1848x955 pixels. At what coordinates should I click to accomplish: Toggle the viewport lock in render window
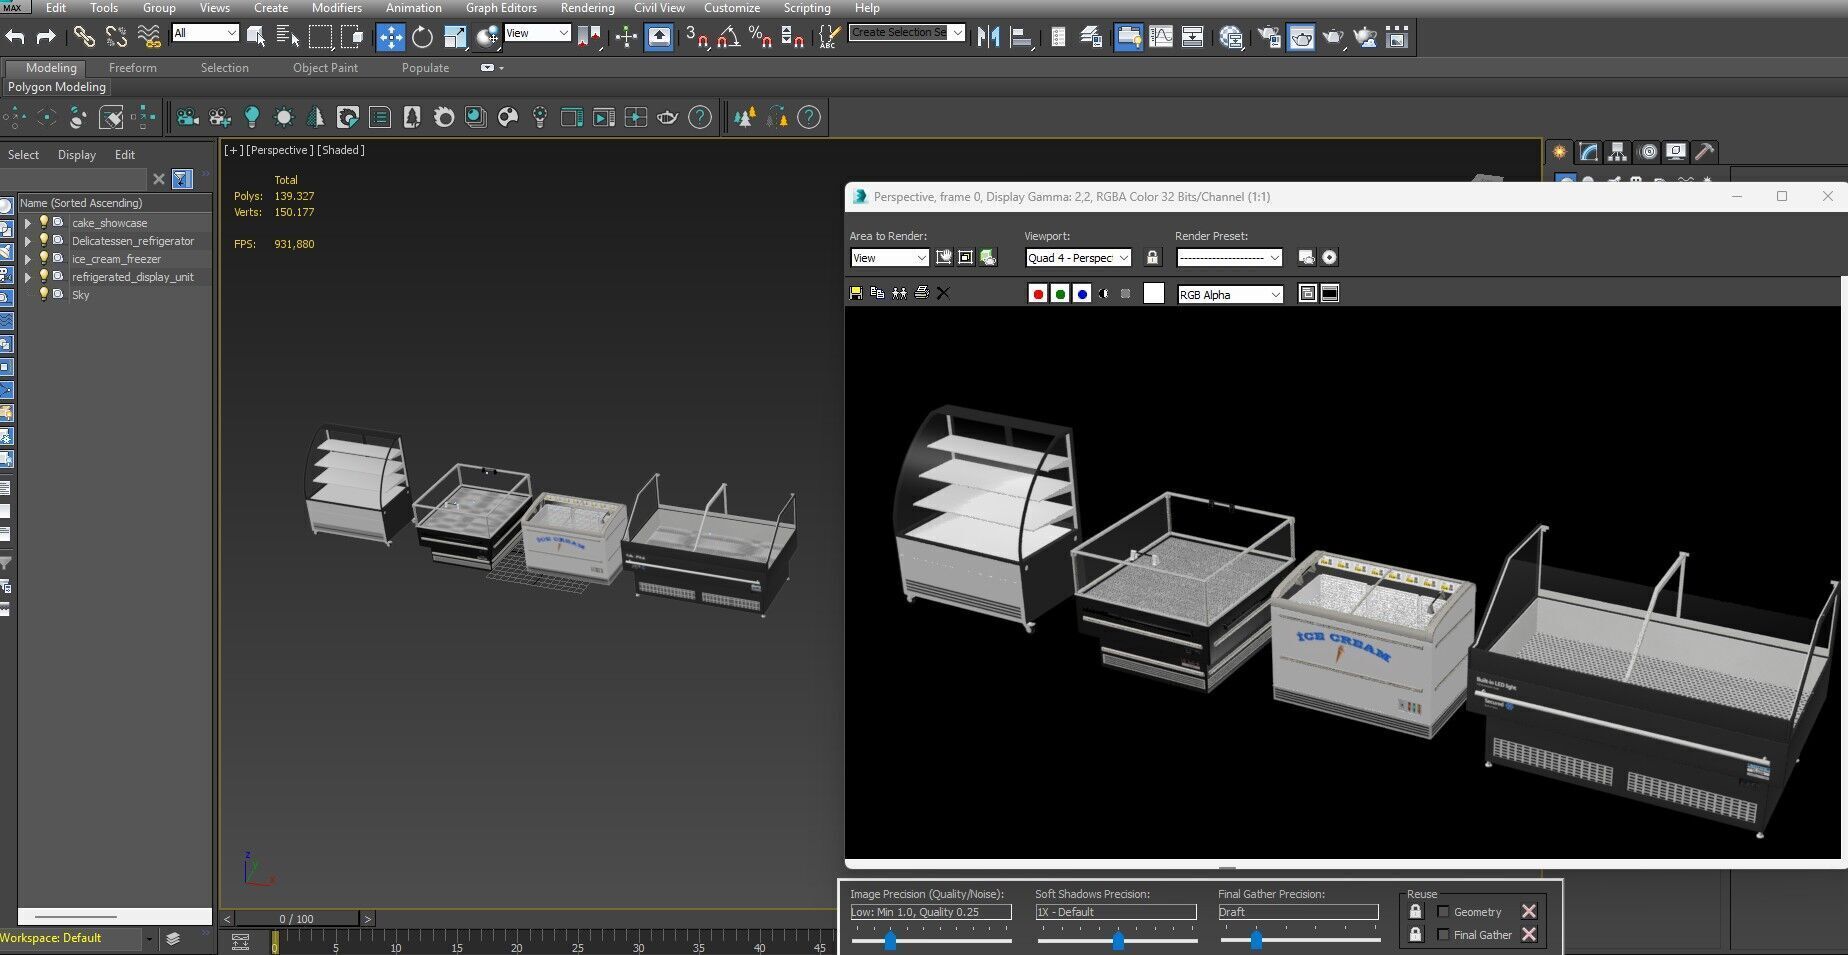click(x=1153, y=257)
